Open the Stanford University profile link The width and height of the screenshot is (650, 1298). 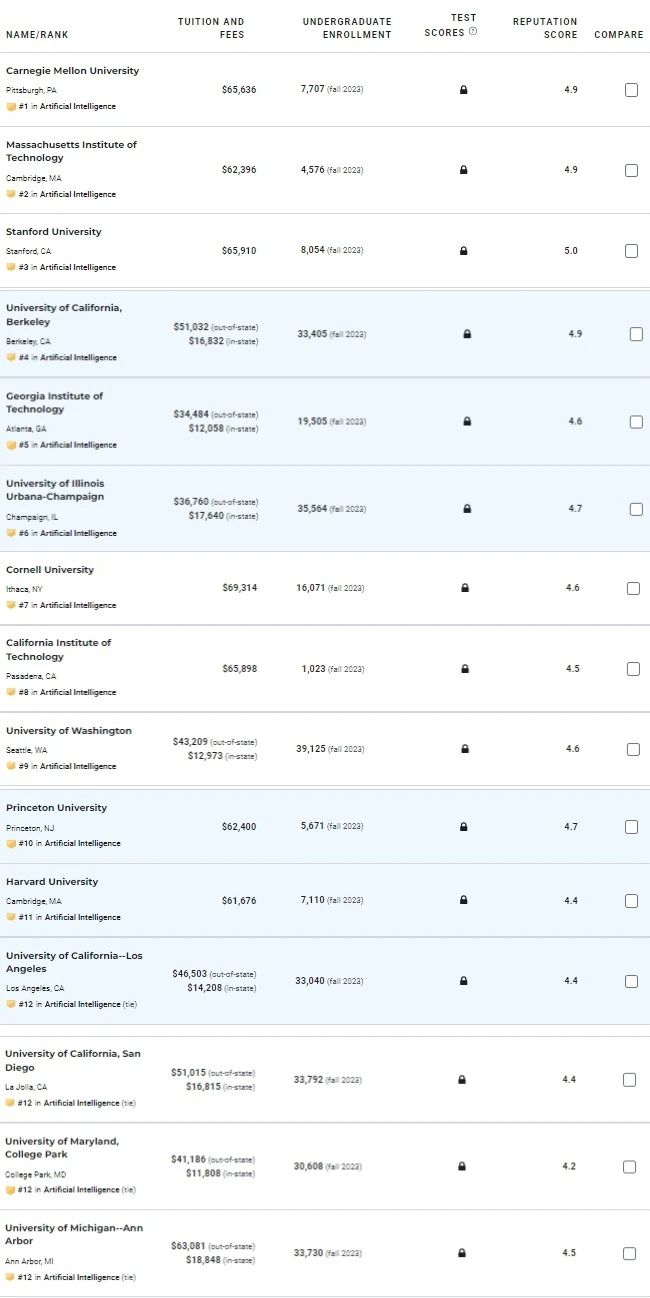coord(54,232)
